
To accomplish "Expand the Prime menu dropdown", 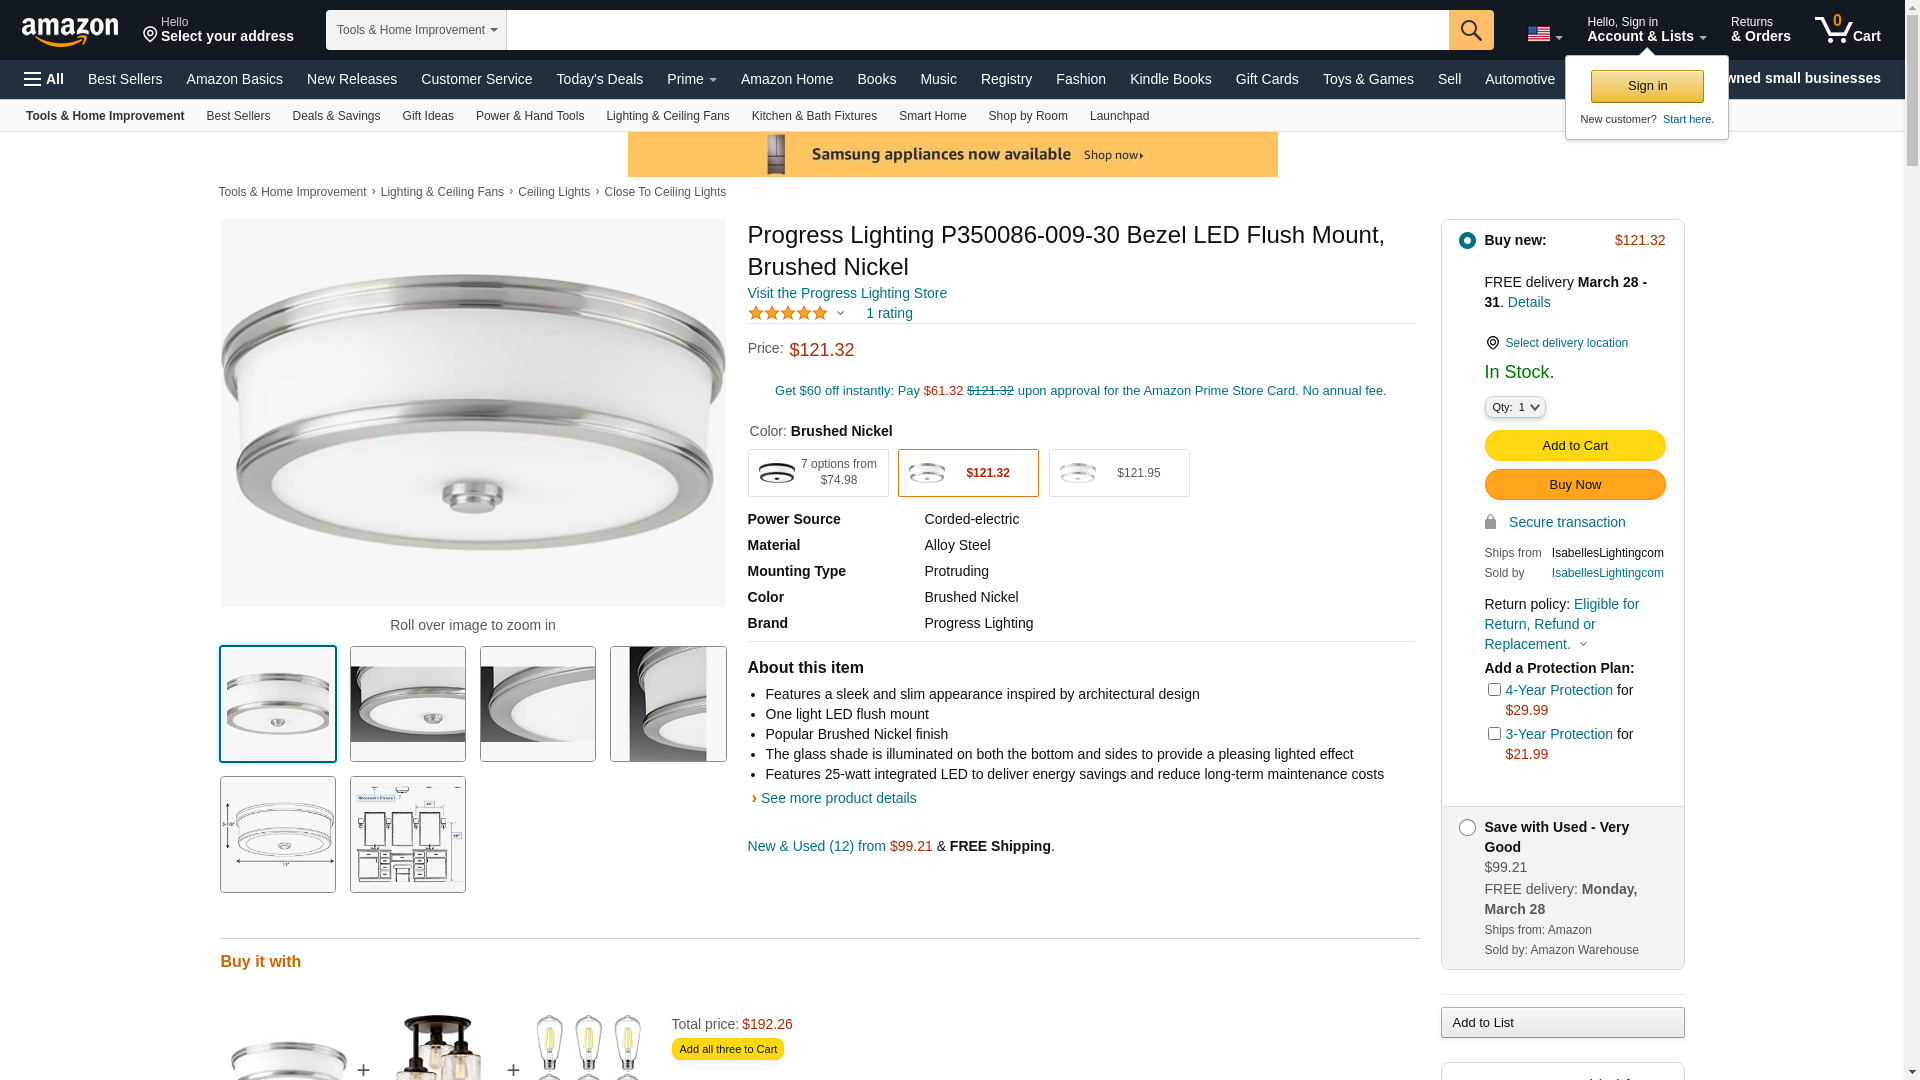I will pyautogui.click(x=691, y=79).
